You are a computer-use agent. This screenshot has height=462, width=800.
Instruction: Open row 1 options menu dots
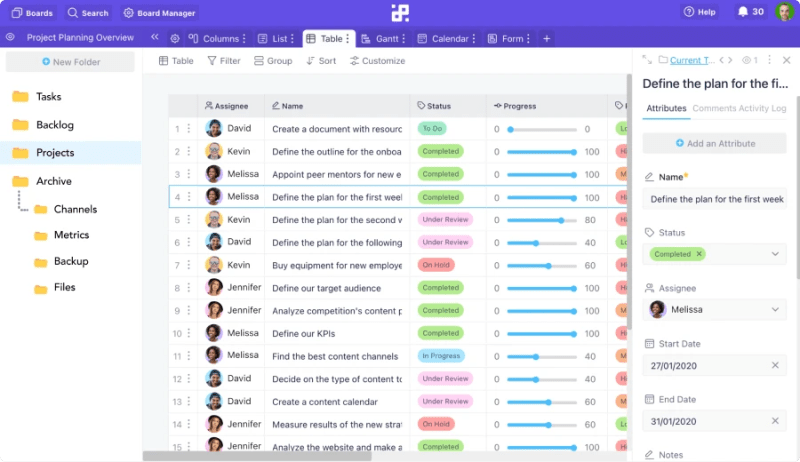tap(189, 129)
